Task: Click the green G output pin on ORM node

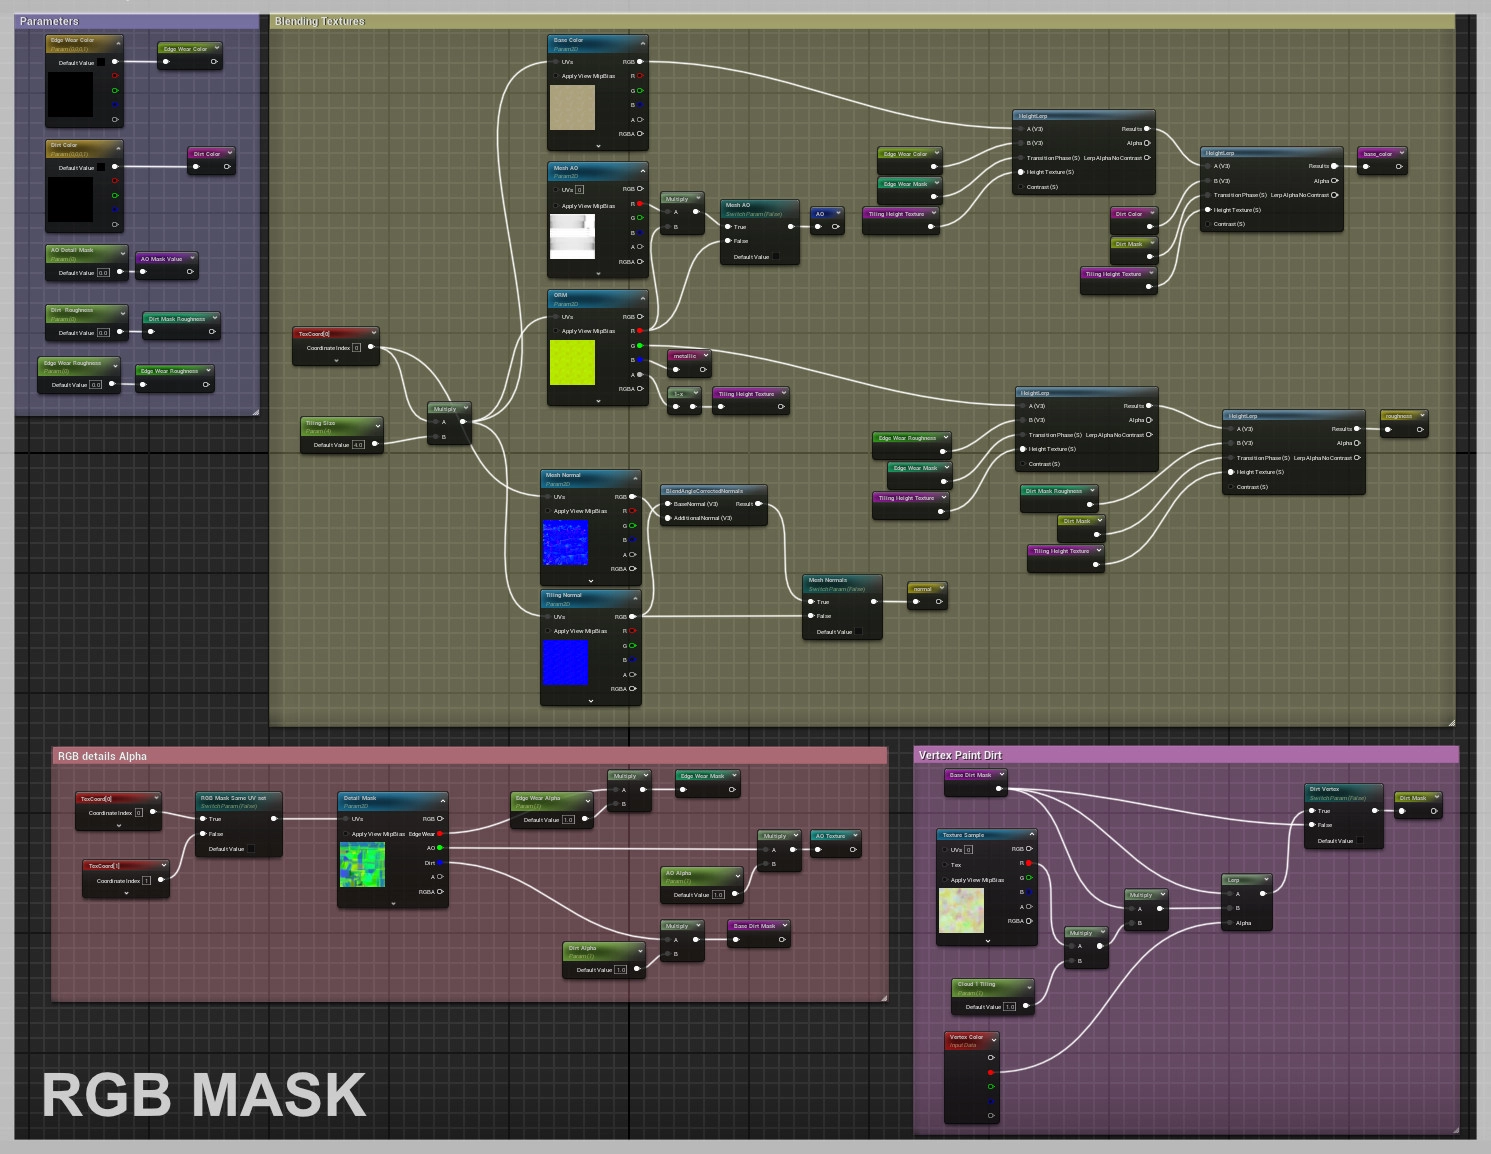Action: [x=639, y=346]
